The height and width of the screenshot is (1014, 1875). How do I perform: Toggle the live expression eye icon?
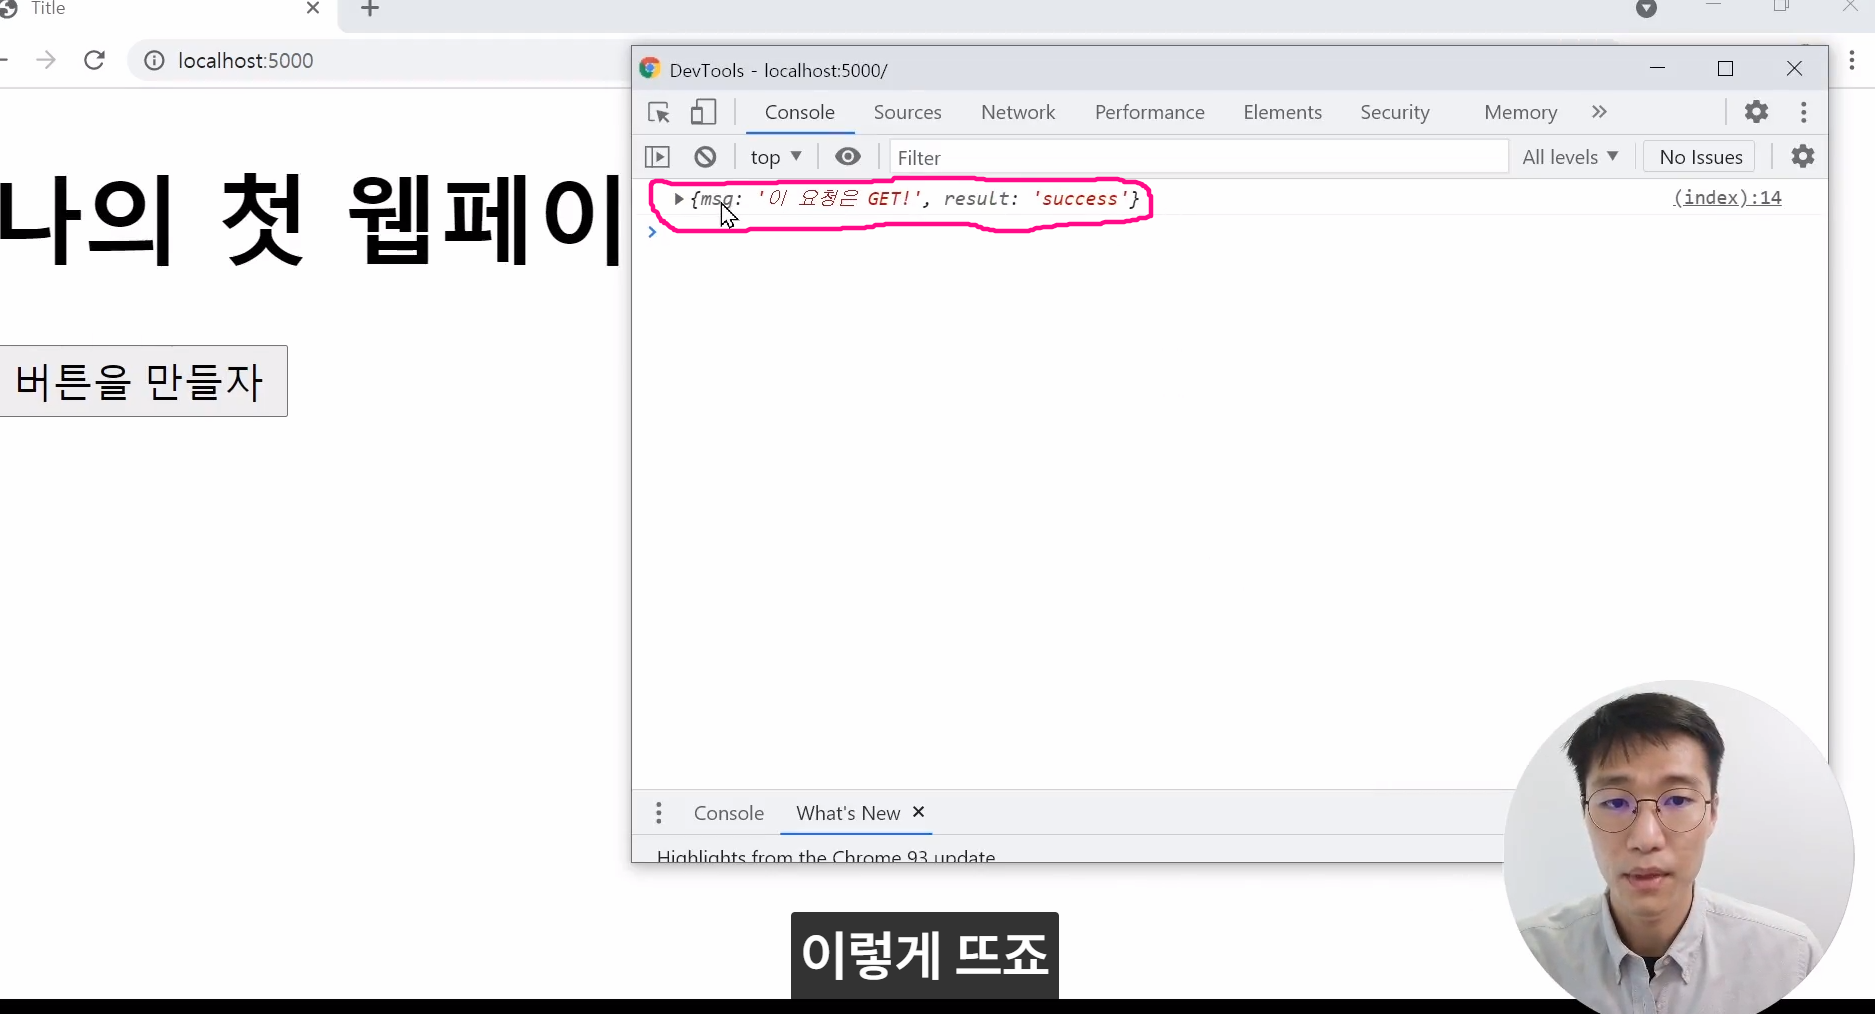tap(848, 157)
